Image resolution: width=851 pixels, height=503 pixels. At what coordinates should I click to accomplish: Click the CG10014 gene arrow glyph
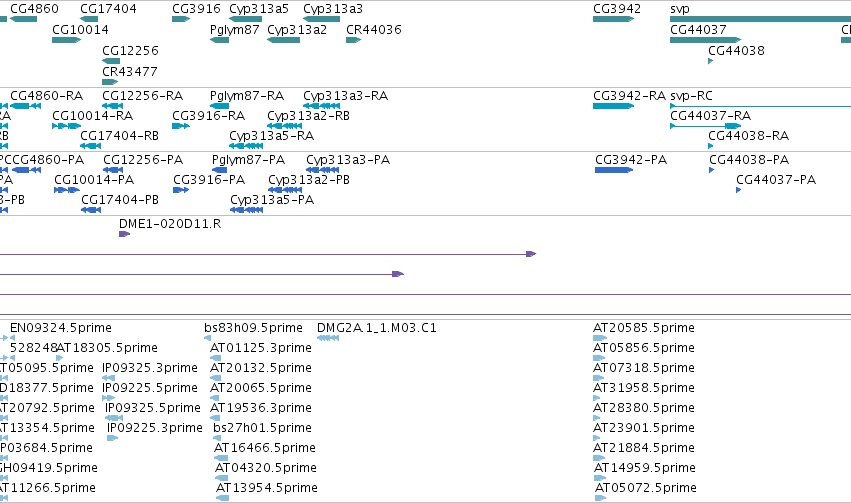[66, 40]
